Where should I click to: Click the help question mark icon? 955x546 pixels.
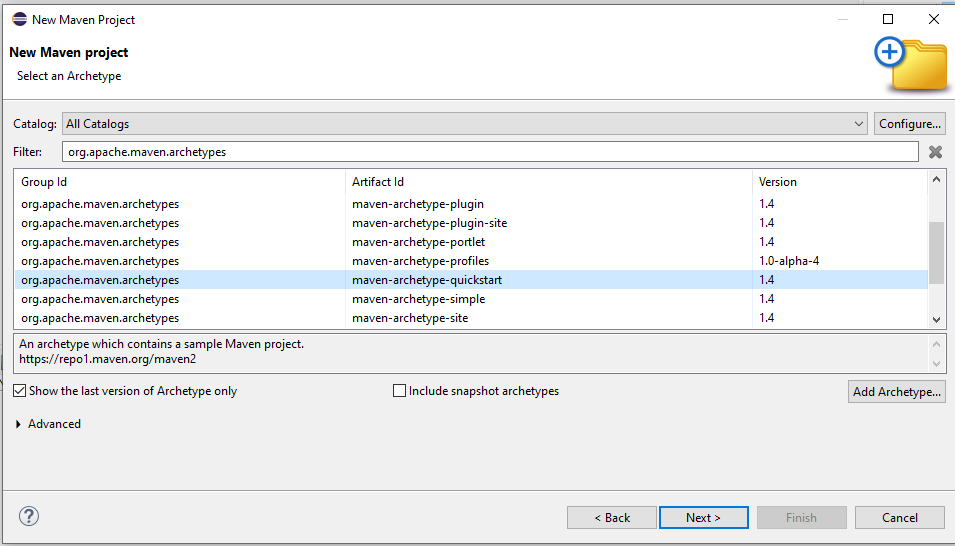(x=29, y=517)
